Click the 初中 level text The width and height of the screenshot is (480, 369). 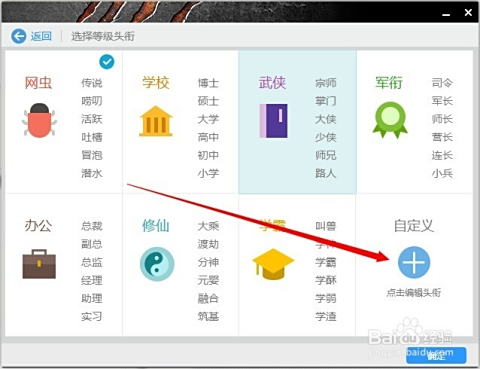[x=208, y=155]
